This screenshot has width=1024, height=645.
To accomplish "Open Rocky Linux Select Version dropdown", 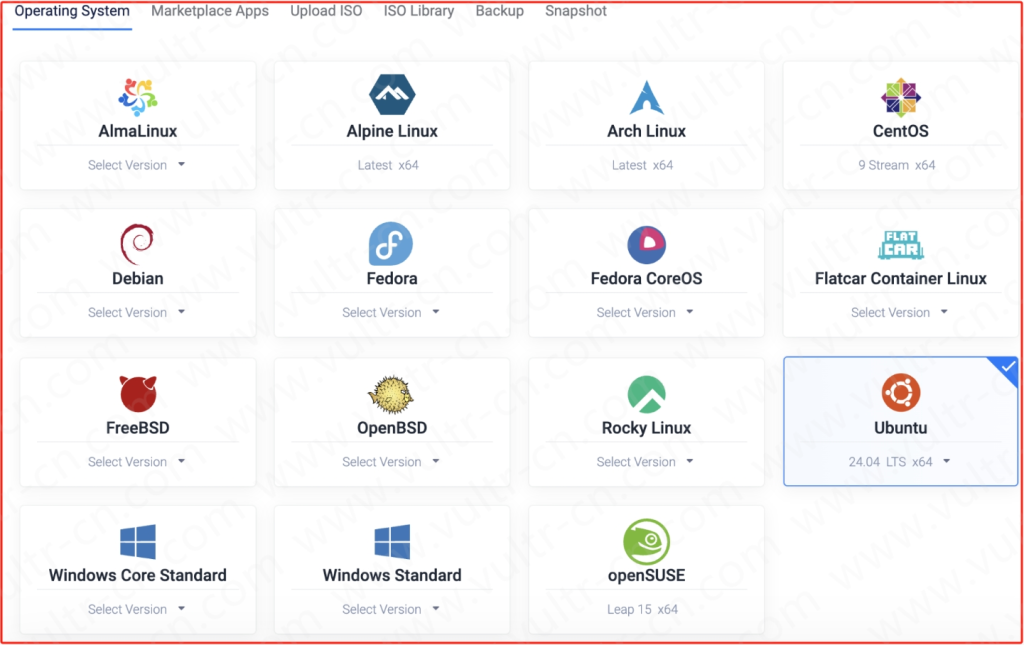I will pos(645,462).
